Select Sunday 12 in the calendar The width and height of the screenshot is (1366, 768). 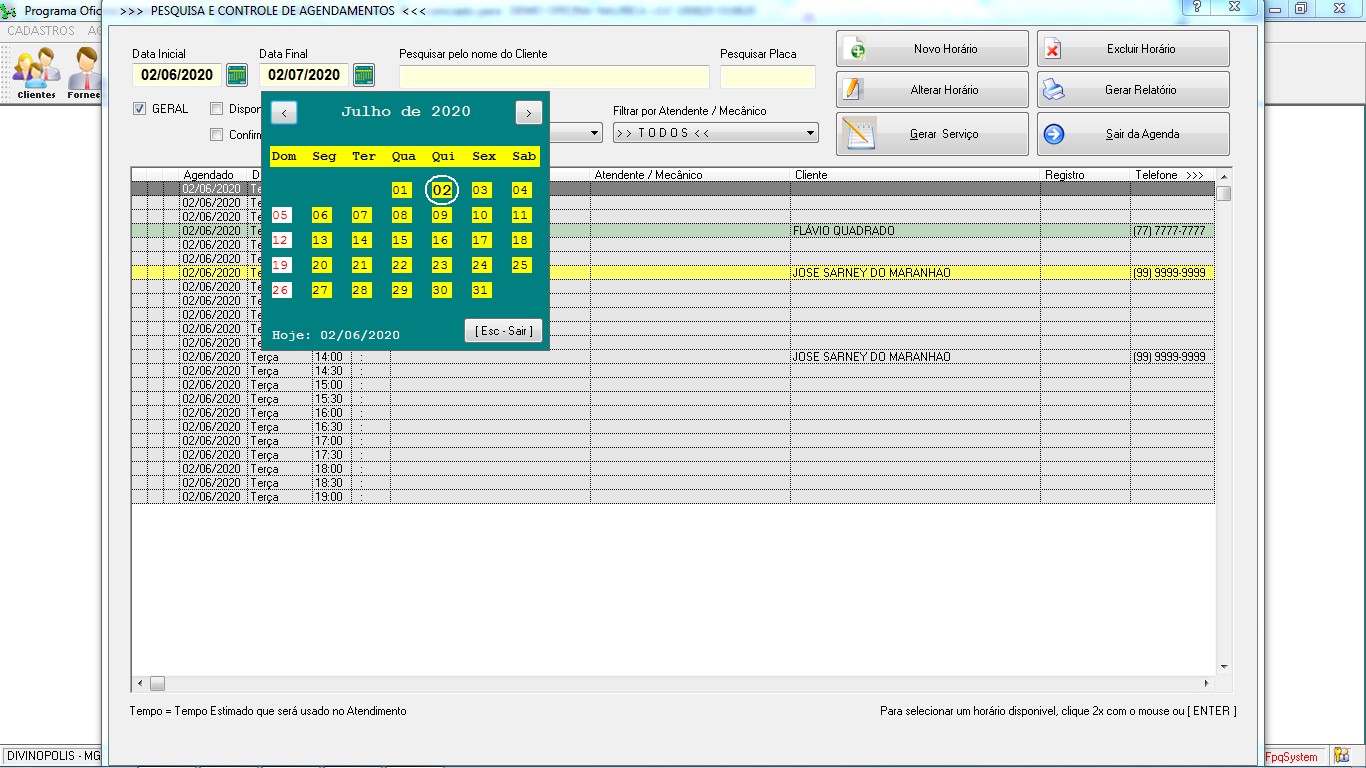[x=281, y=240]
